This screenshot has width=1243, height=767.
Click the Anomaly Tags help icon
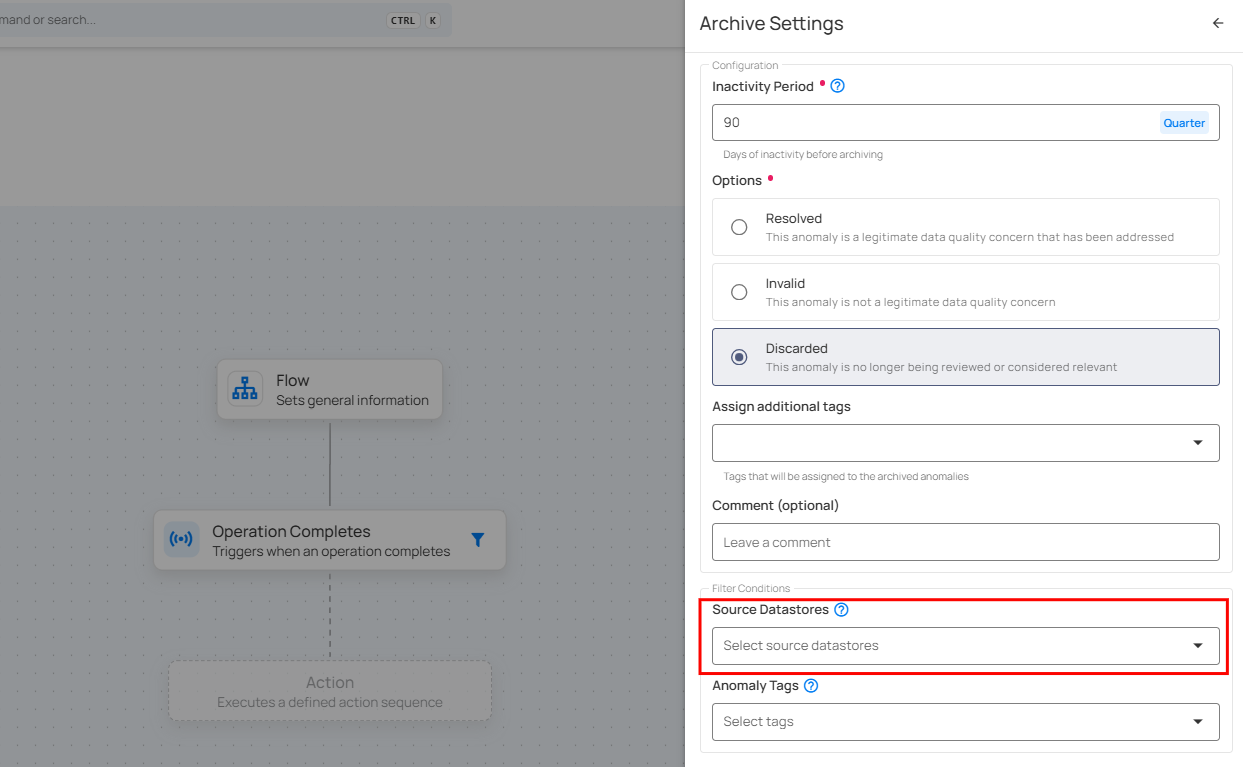tap(811, 686)
